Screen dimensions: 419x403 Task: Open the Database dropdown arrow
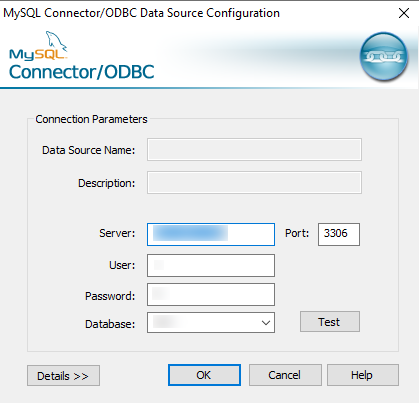pos(266,323)
